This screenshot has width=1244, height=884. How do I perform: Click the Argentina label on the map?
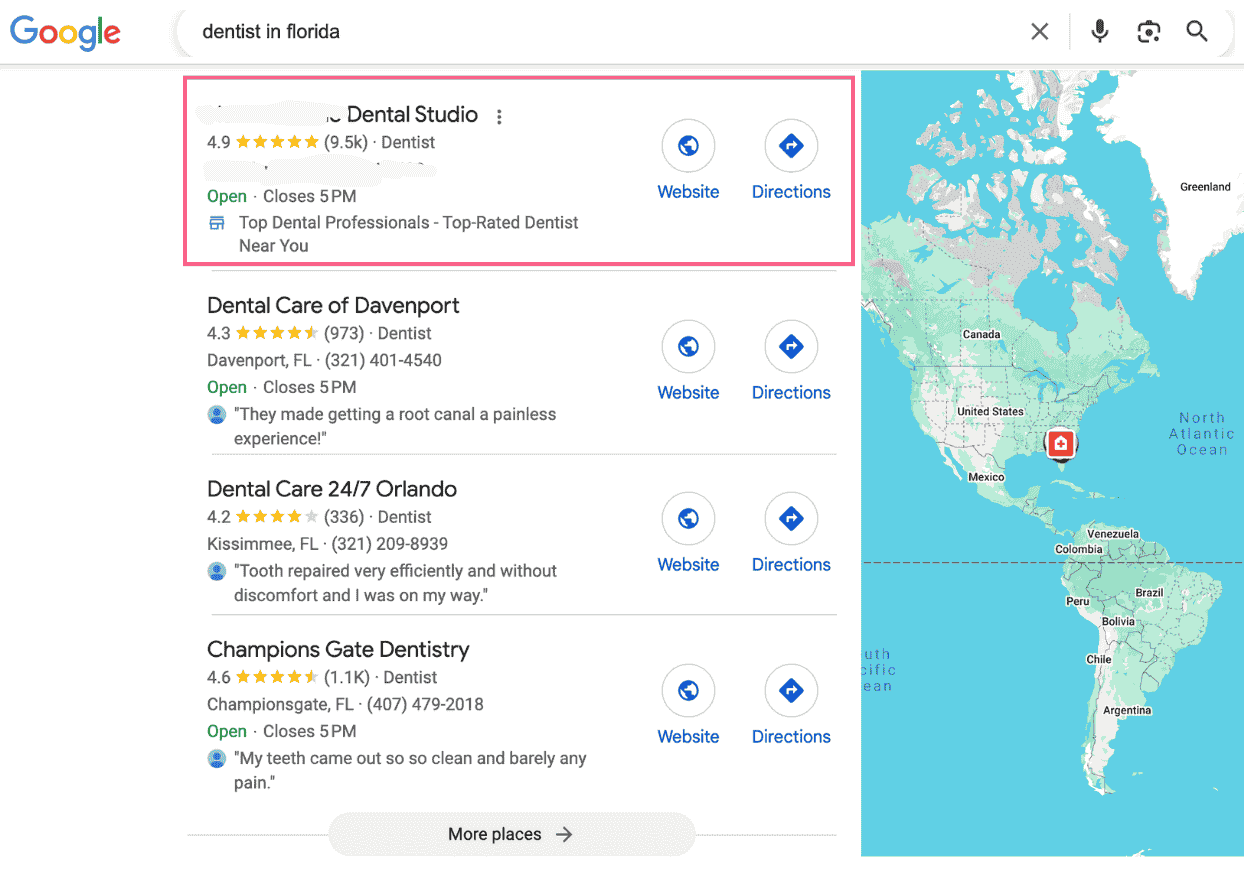point(1127,711)
